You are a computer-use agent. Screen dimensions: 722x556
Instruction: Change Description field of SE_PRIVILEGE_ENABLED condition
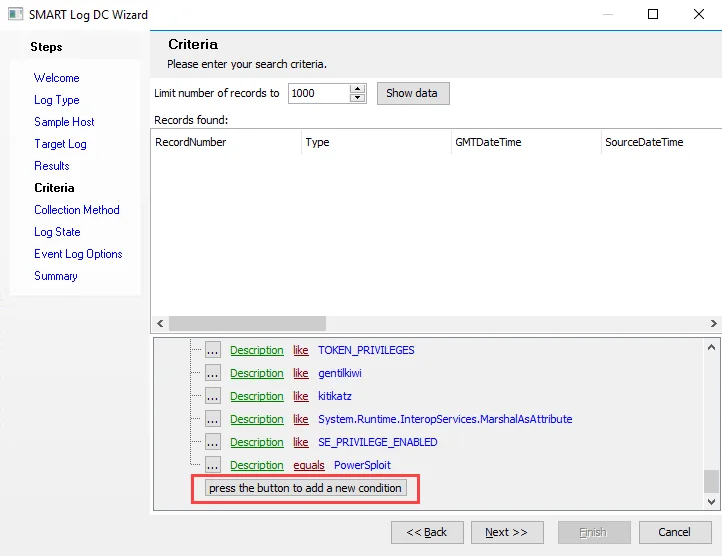point(257,442)
